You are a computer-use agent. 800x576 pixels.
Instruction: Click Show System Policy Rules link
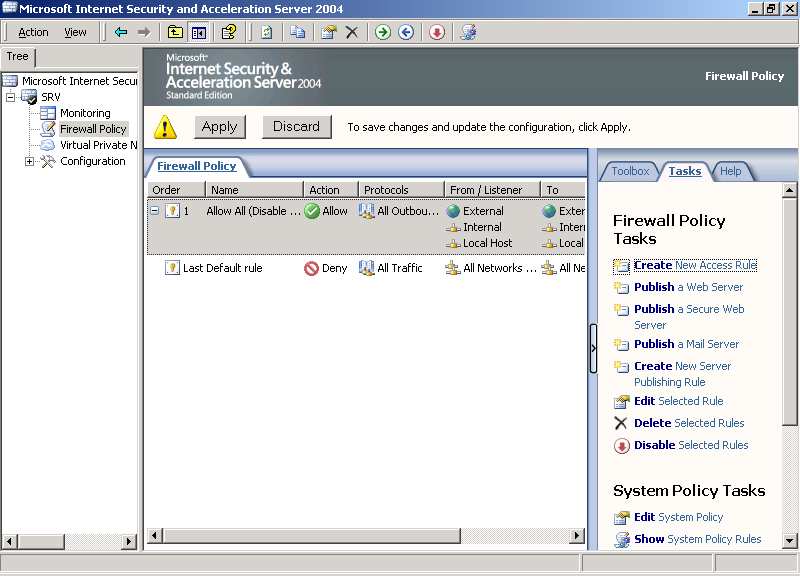[x=697, y=539]
